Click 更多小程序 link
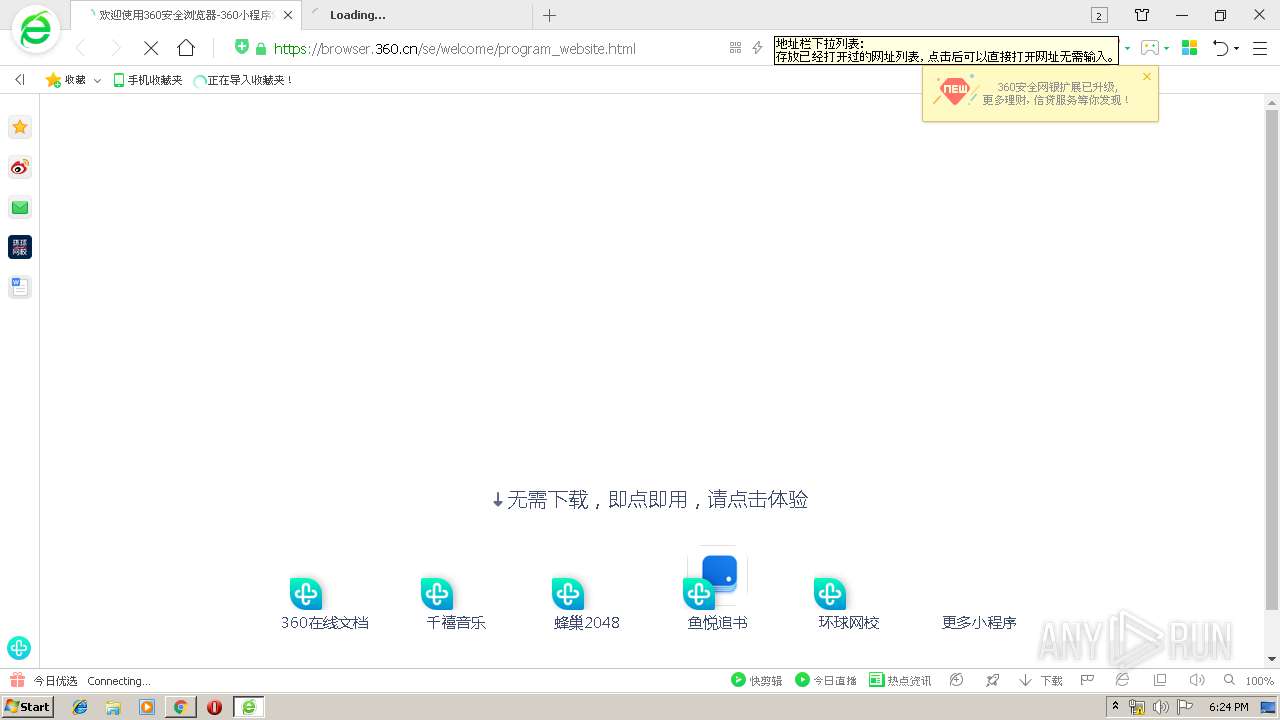 pos(979,622)
